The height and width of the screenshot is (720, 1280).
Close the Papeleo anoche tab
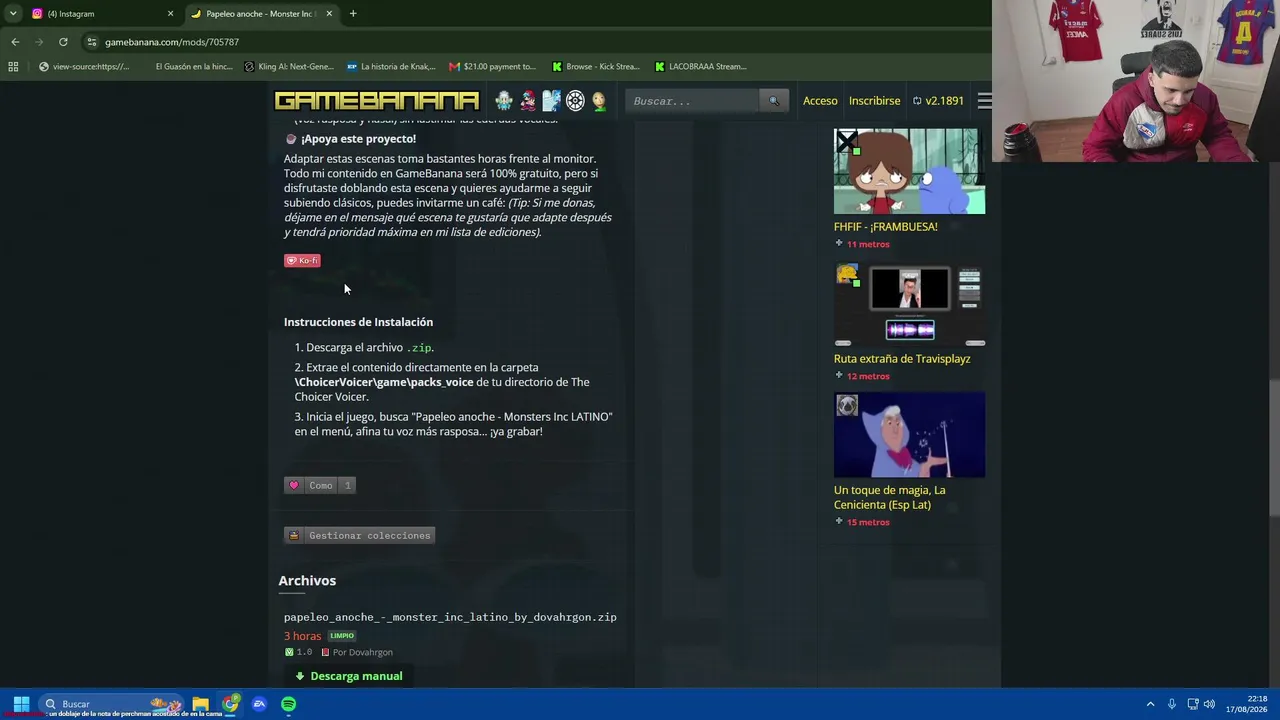tap(329, 14)
